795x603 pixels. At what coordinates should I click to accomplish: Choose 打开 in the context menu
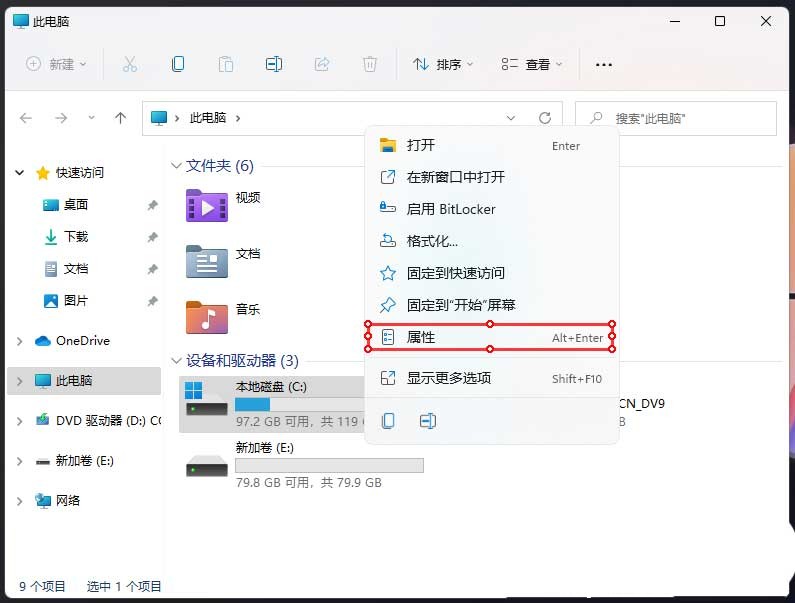pos(491,146)
